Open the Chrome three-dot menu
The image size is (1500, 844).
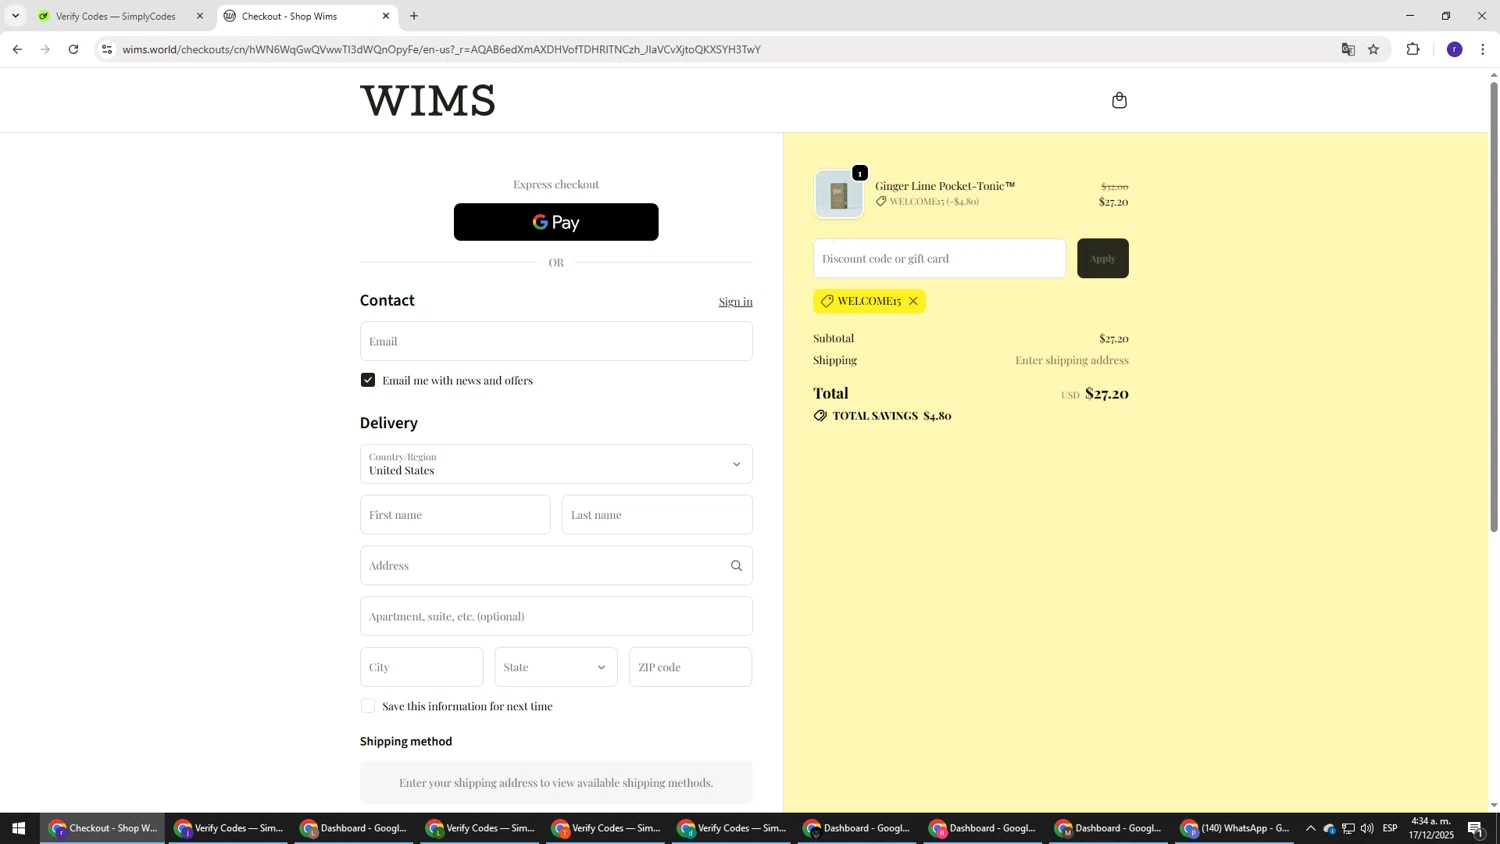point(1482,49)
